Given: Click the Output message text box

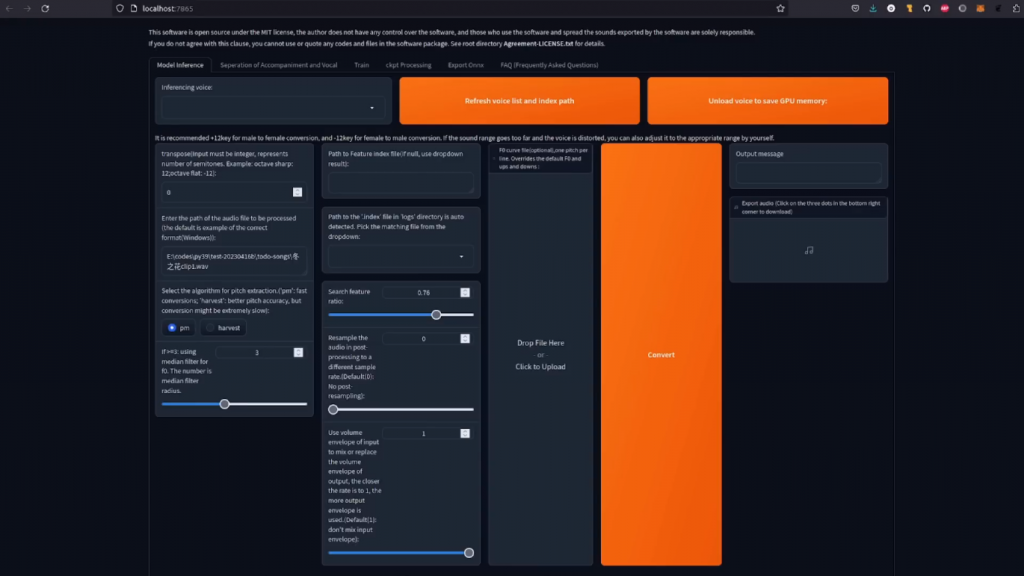Looking at the screenshot, I should pyautogui.click(x=808, y=173).
